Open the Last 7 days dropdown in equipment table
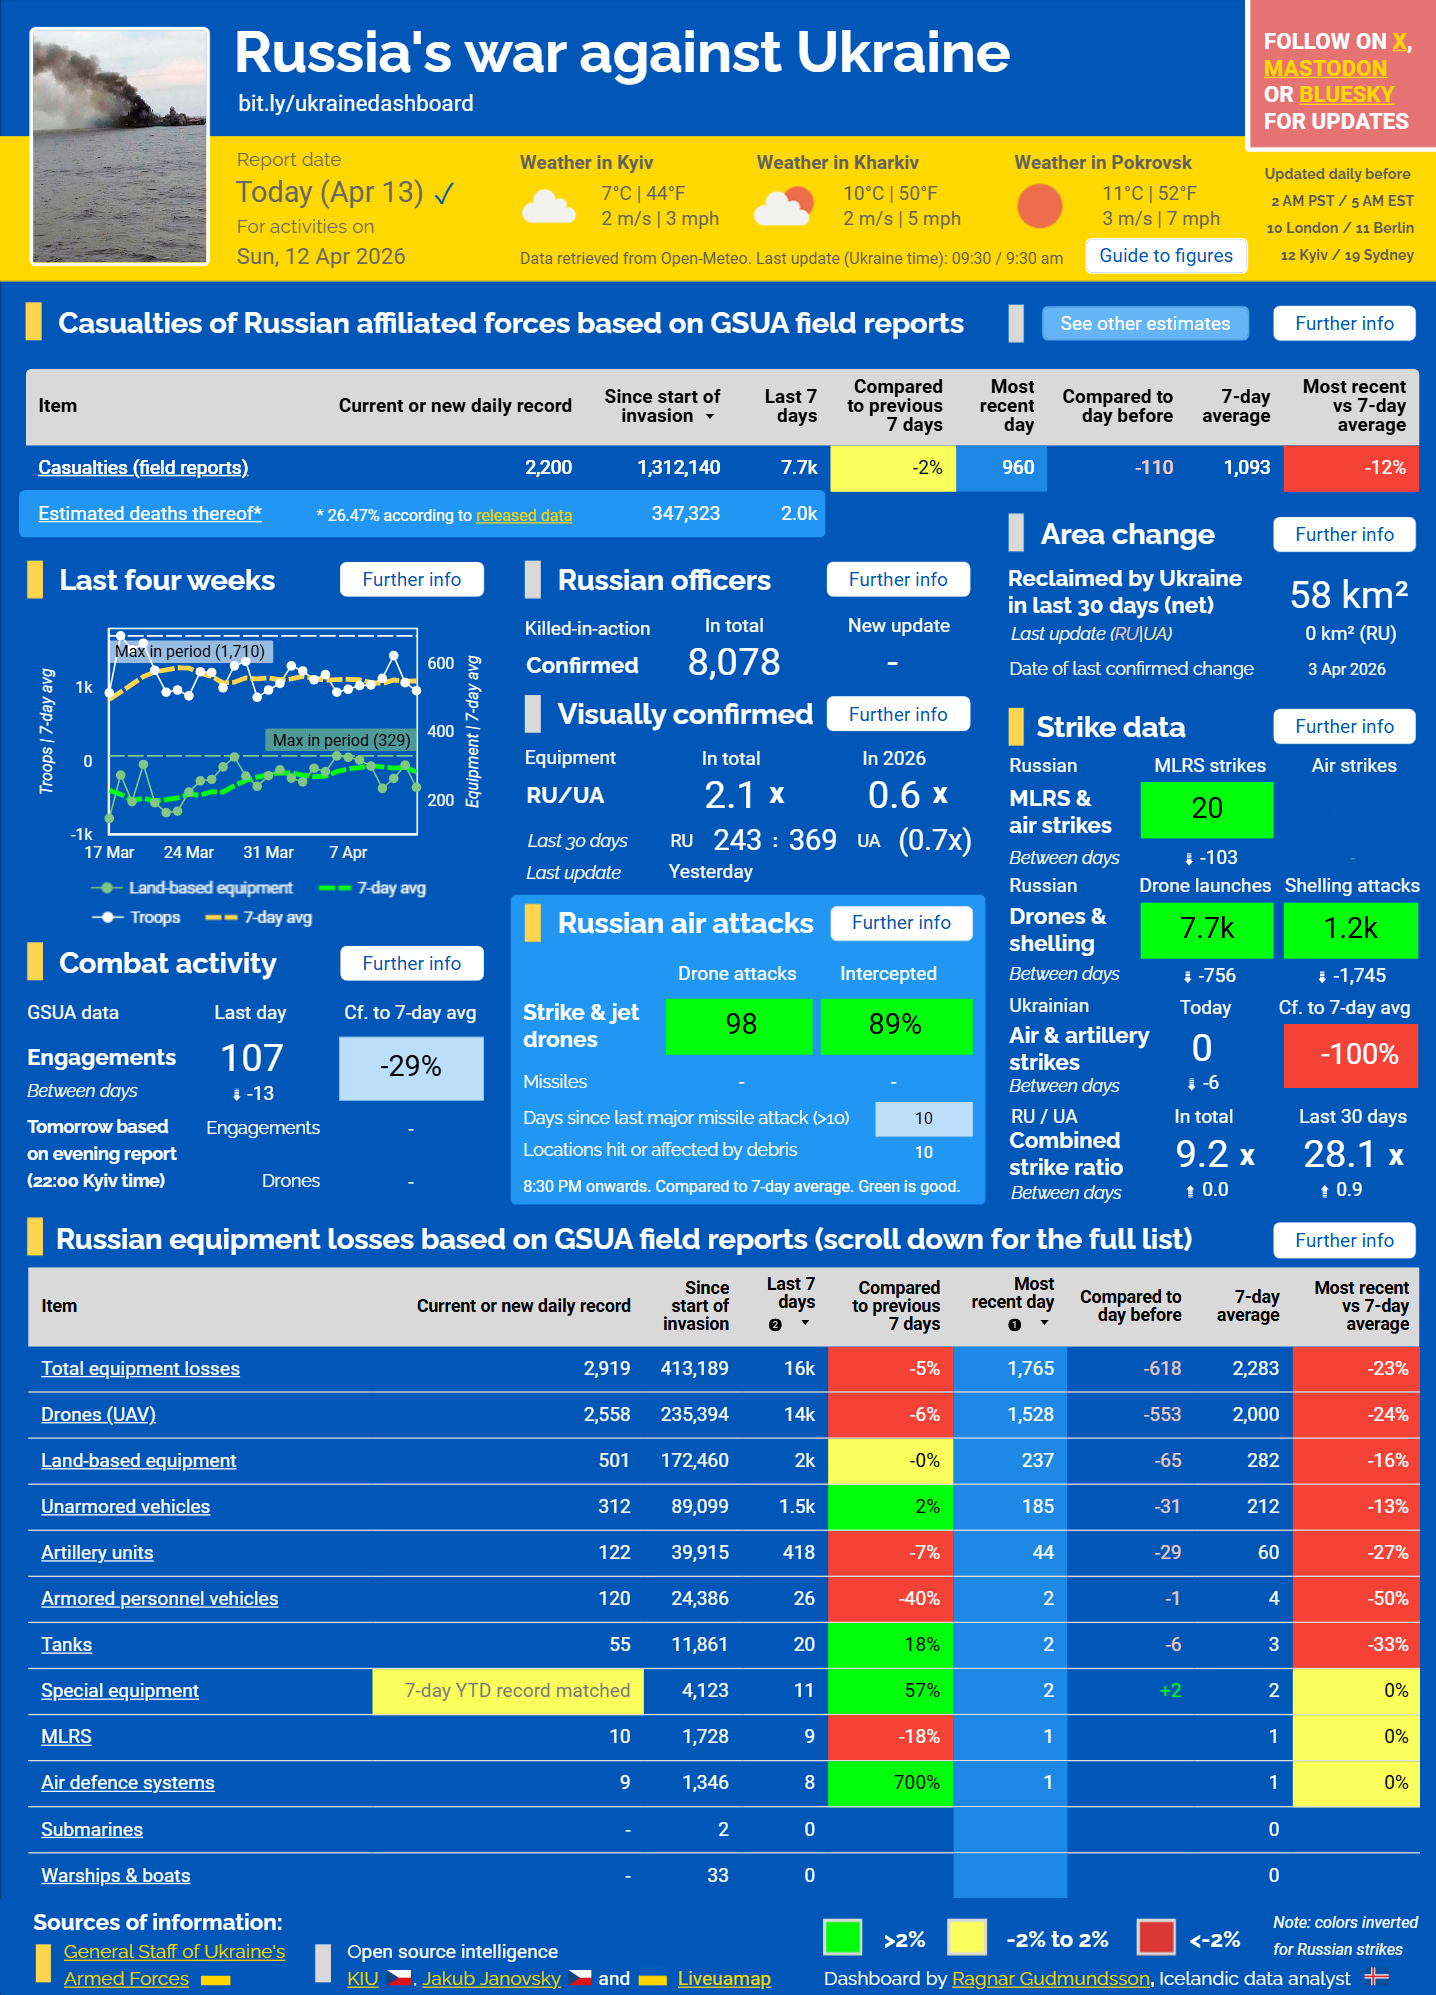 click(x=805, y=1323)
